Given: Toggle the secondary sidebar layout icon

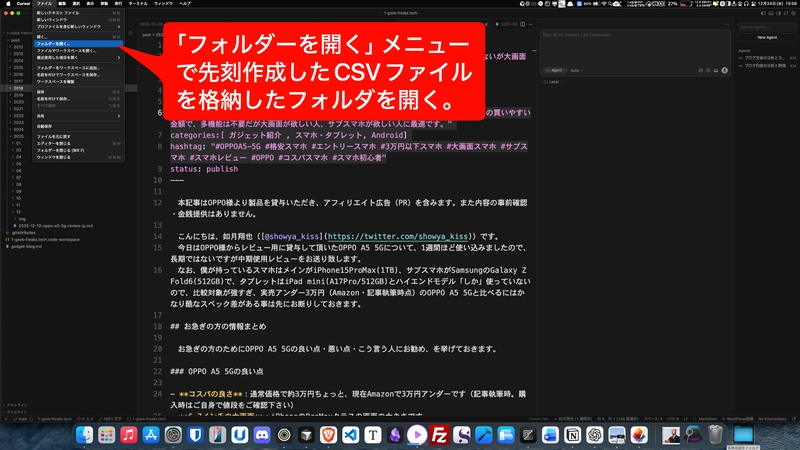Looking at the screenshot, I should coord(779,13).
